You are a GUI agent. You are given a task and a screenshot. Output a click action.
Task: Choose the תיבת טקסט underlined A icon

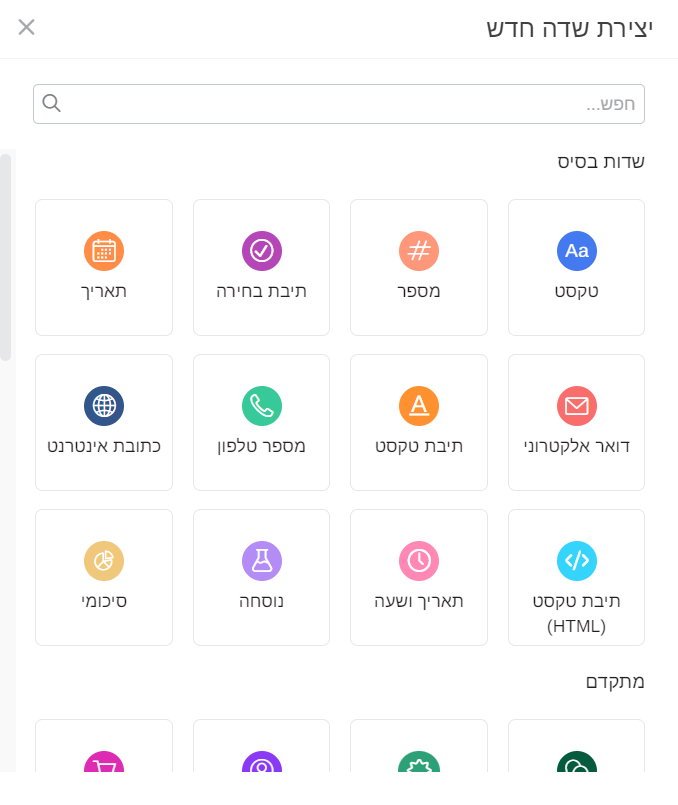click(x=419, y=406)
